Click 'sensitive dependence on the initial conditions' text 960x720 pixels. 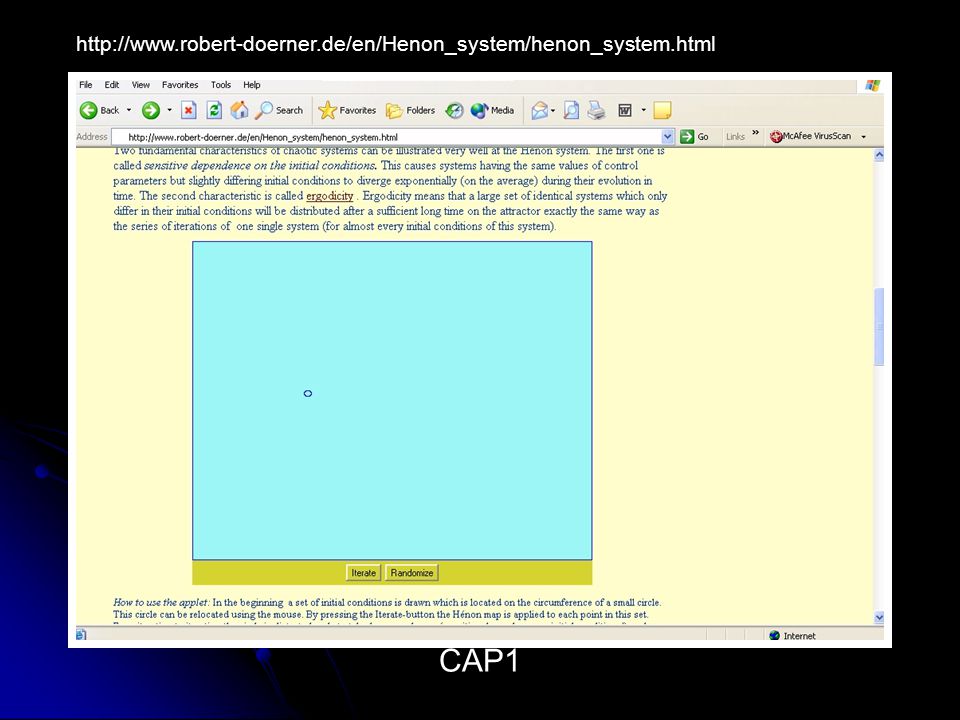[260, 165]
